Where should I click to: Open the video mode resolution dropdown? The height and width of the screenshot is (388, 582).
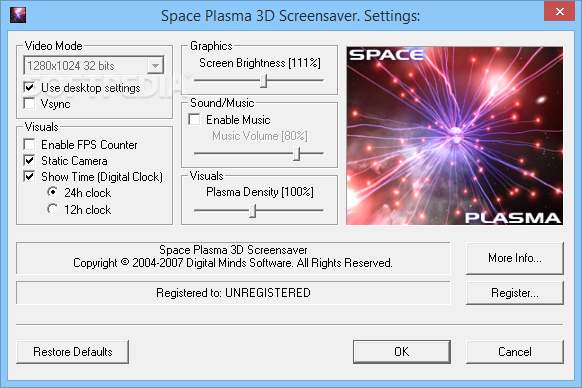tap(155, 66)
